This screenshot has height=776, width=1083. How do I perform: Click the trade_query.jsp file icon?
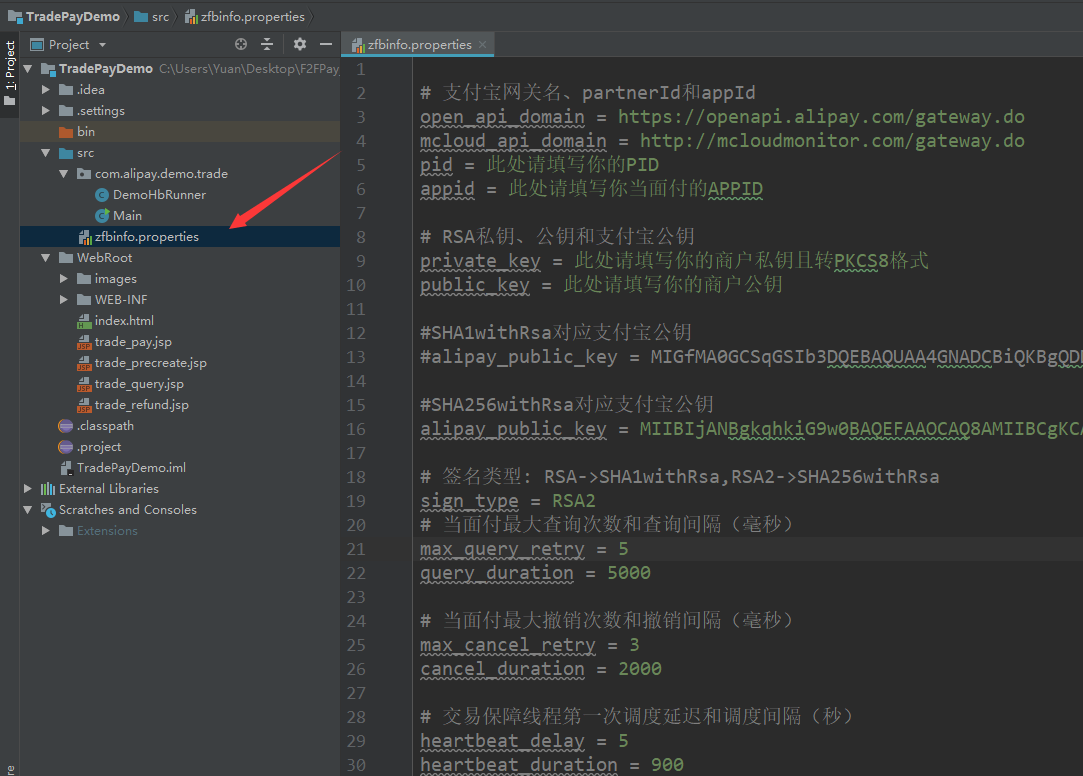pos(84,384)
